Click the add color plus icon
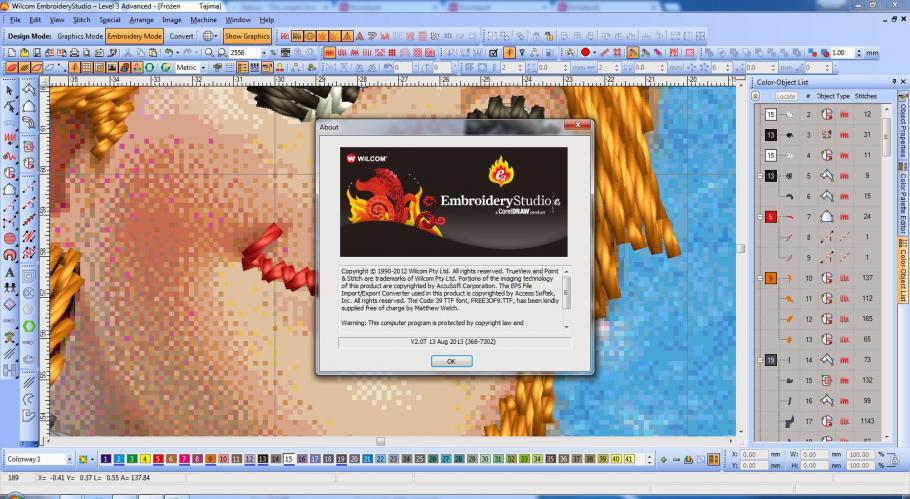910x499 pixels. [x=663, y=460]
